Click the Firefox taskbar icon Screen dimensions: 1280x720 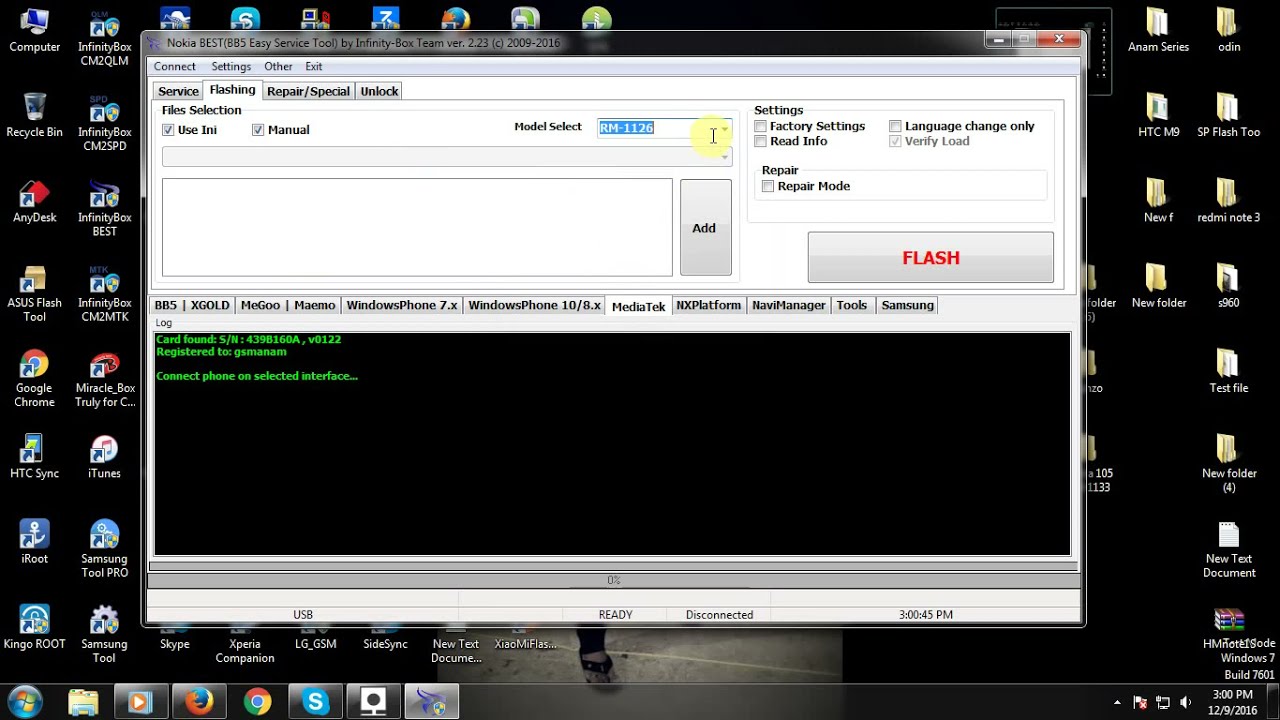click(198, 702)
